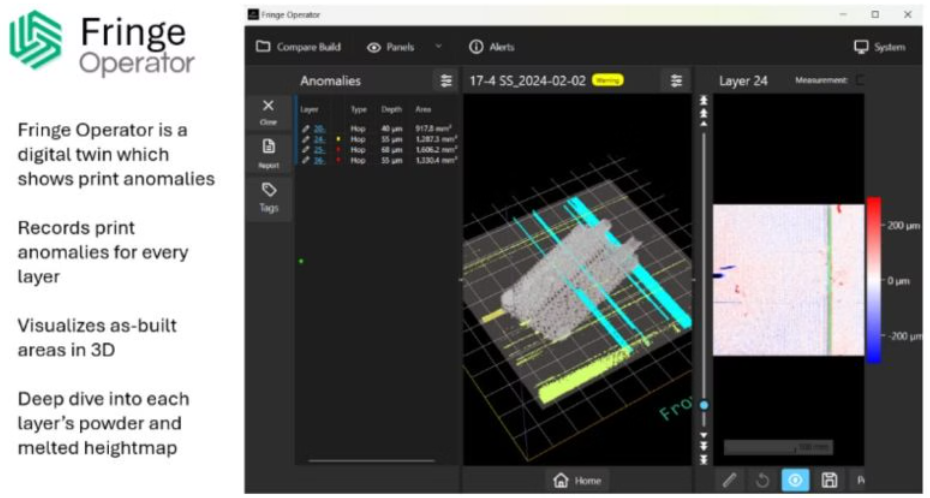930x498 pixels.
Task: Open the layer 25 anomaly link
Action: pos(319,150)
